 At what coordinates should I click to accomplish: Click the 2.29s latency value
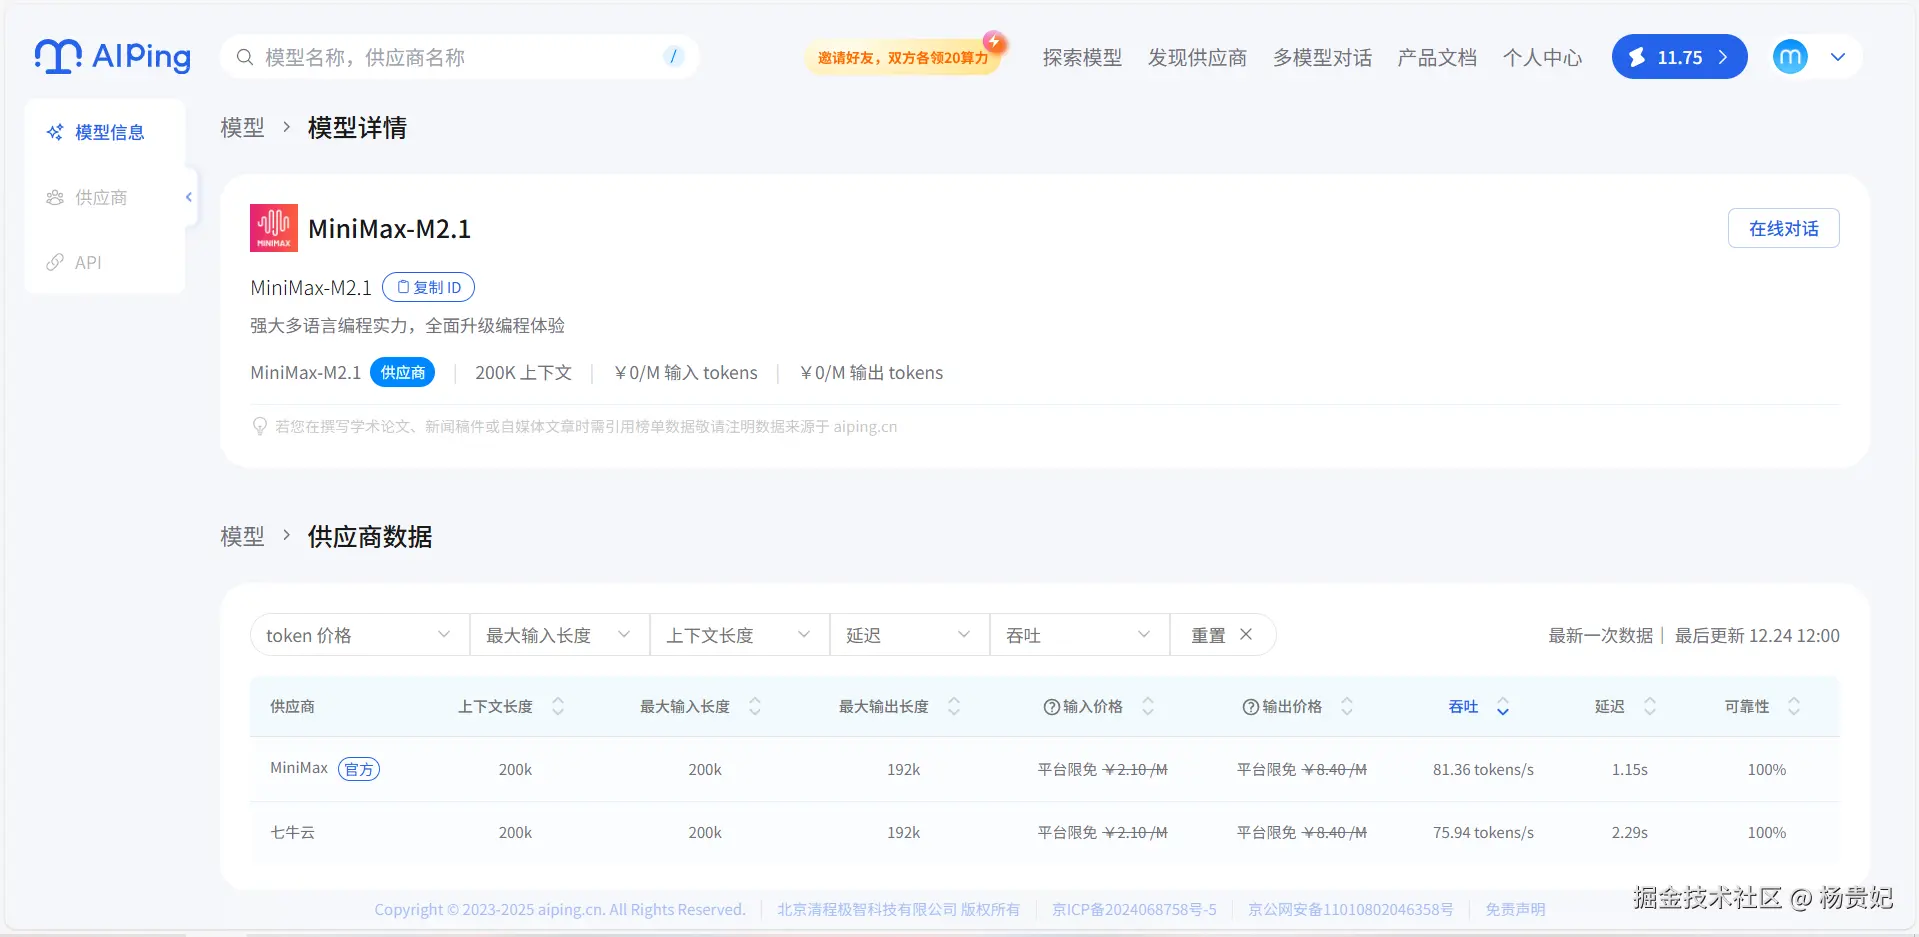pos(1629,832)
